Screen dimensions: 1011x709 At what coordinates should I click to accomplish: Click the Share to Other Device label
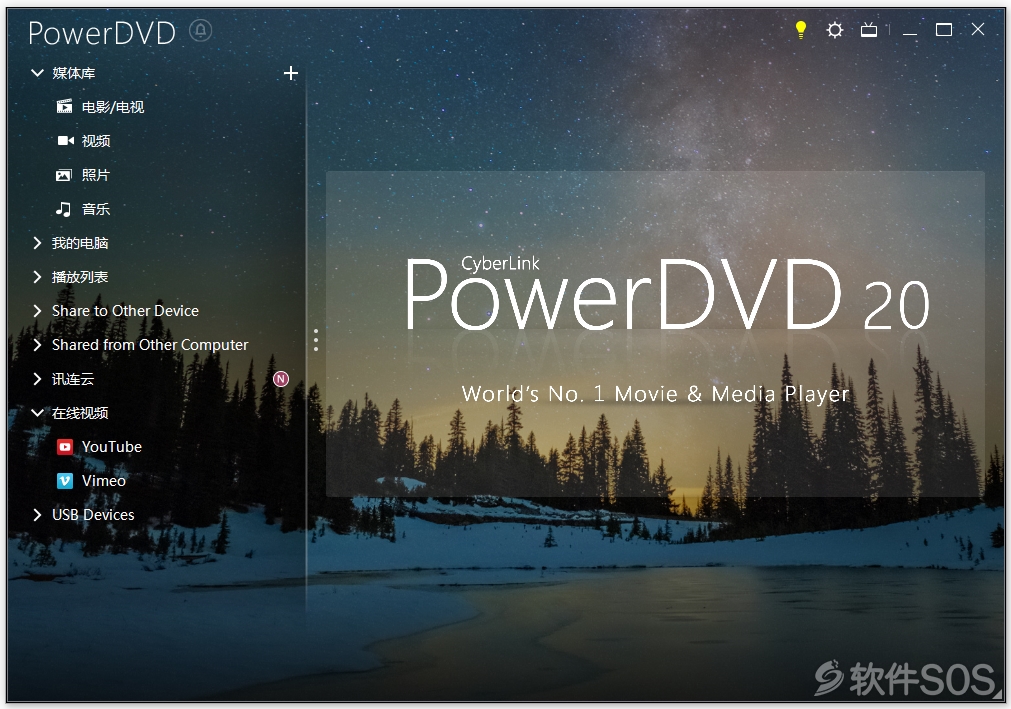125,311
